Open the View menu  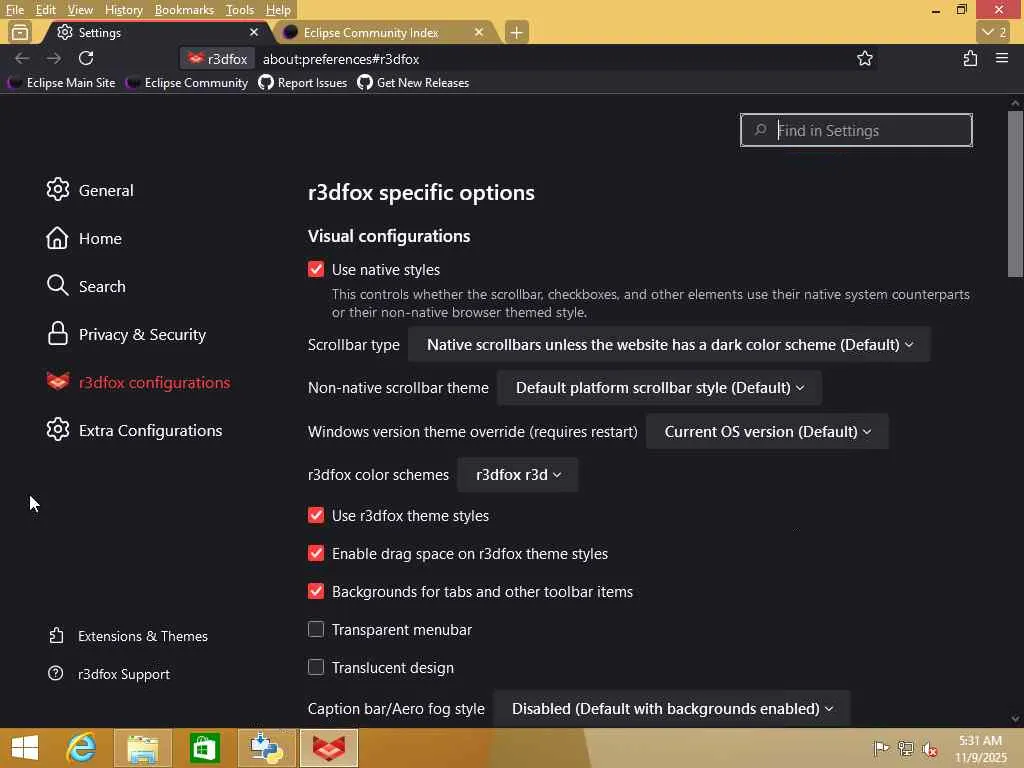[80, 10]
